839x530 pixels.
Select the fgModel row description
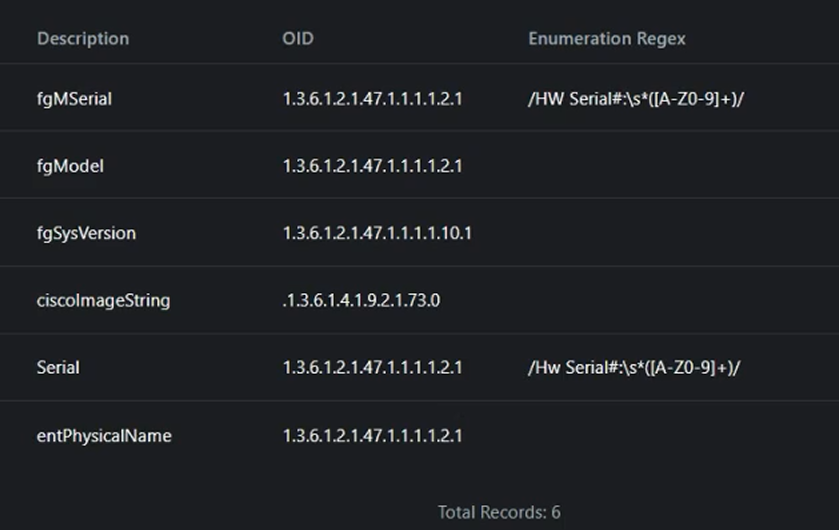tap(70, 166)
